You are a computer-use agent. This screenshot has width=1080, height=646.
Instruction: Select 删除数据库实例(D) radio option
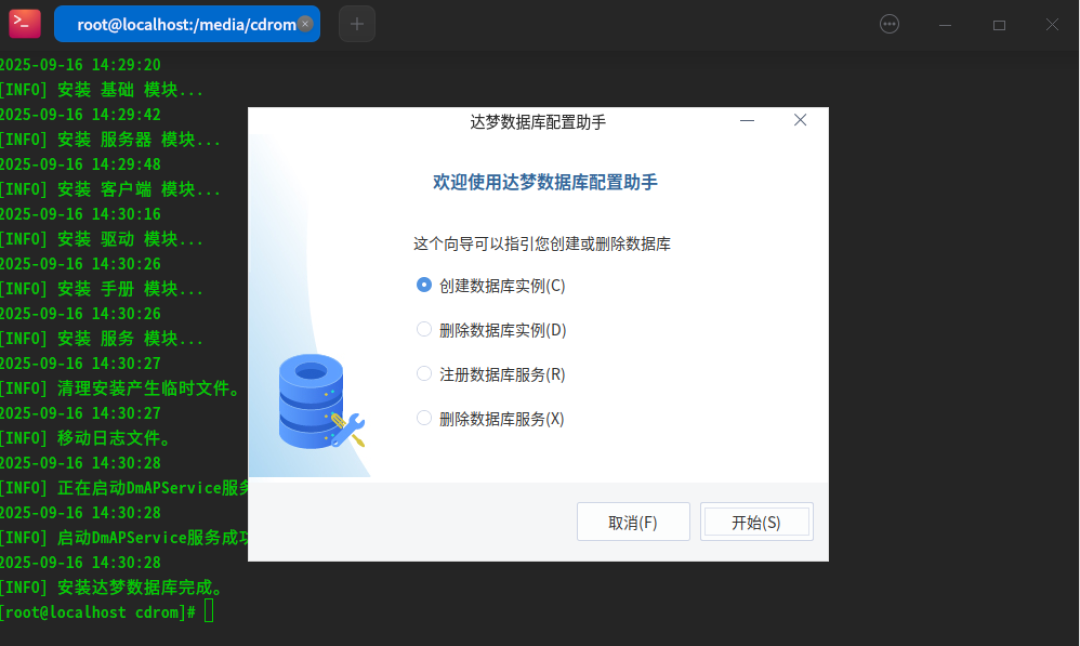point(491,330)
